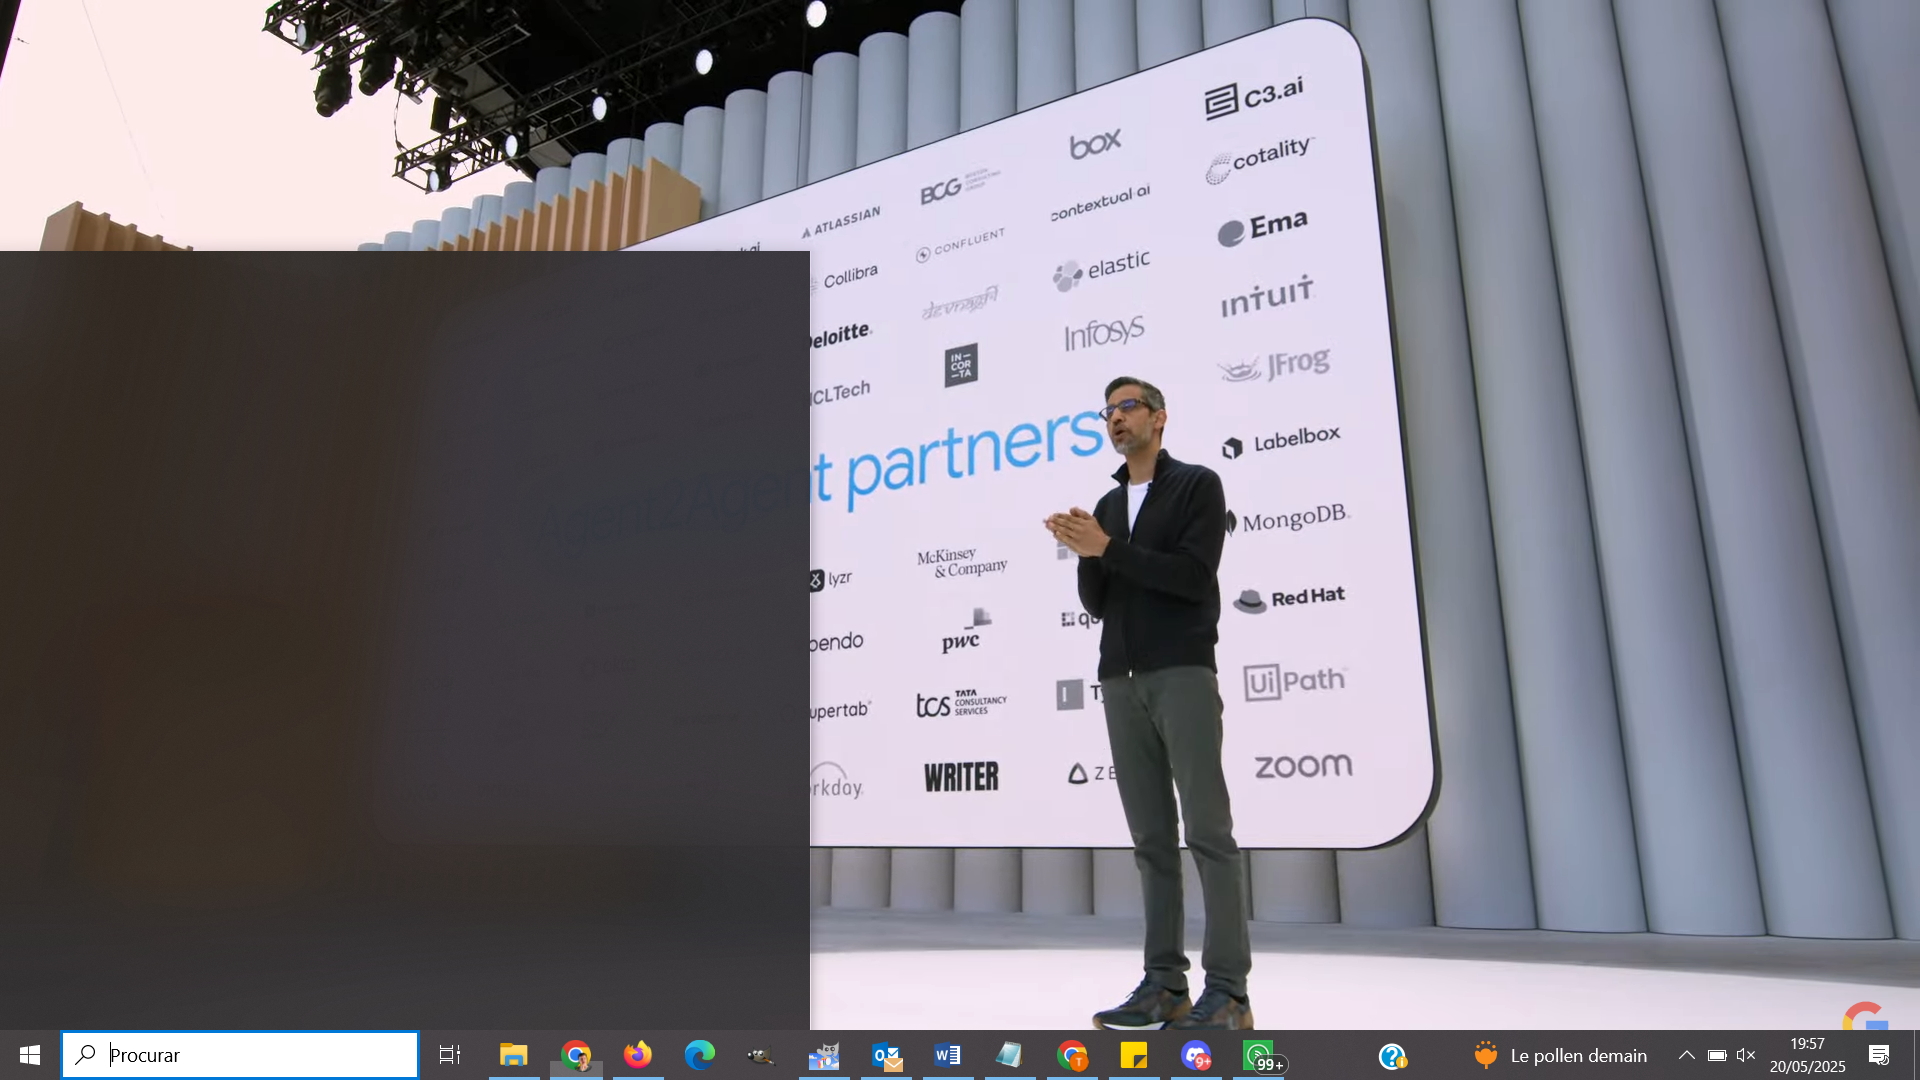
Task: Open the cat image viewer app
Action: point(824,1055)
